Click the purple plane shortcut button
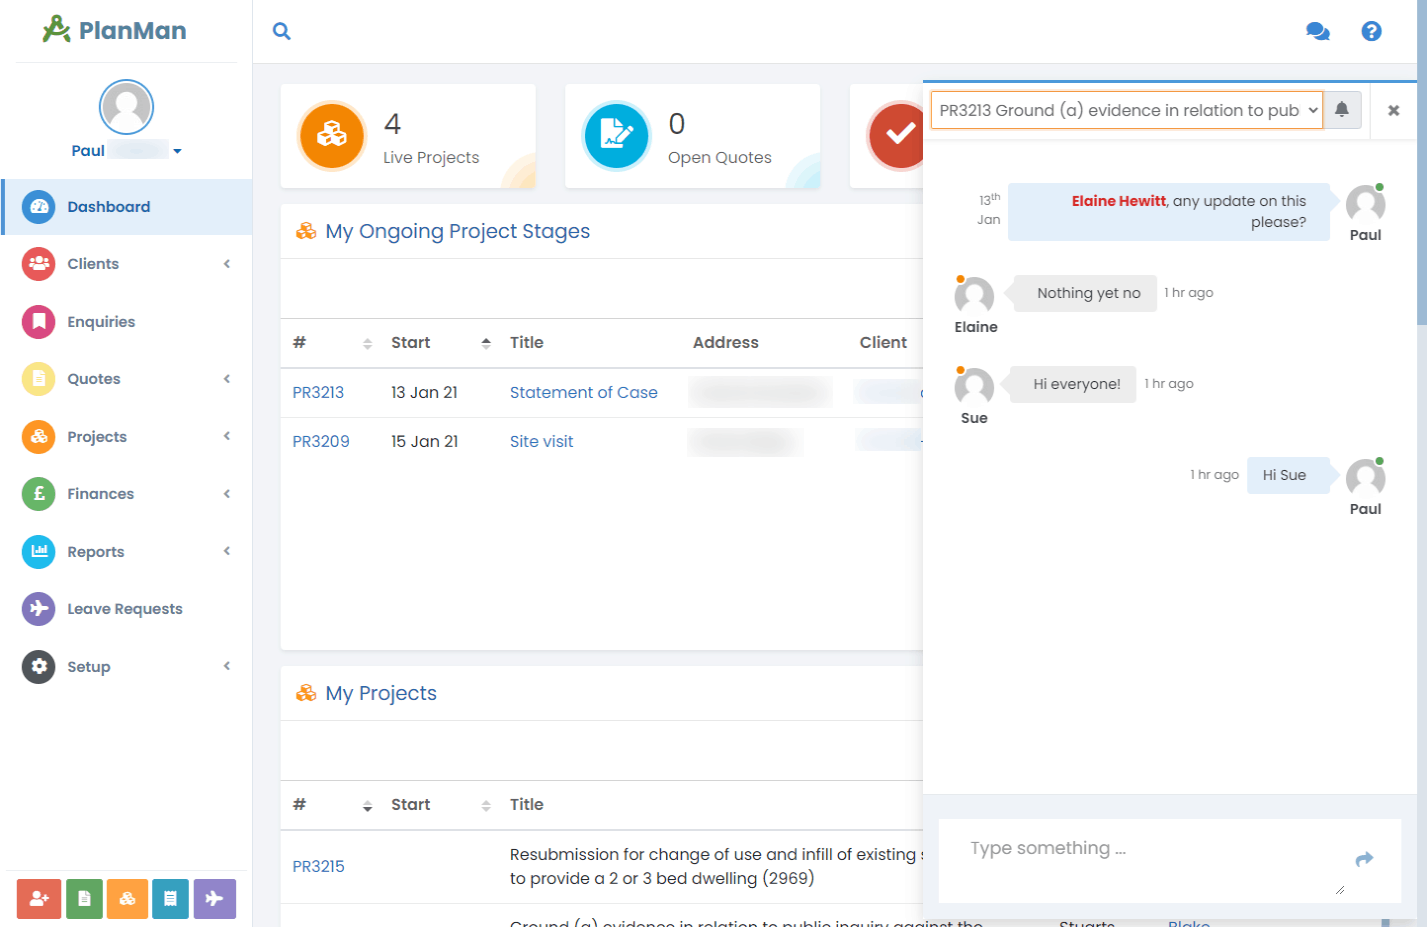The width and height of the screenshot is (1427, 927). (x=215, y=899)
